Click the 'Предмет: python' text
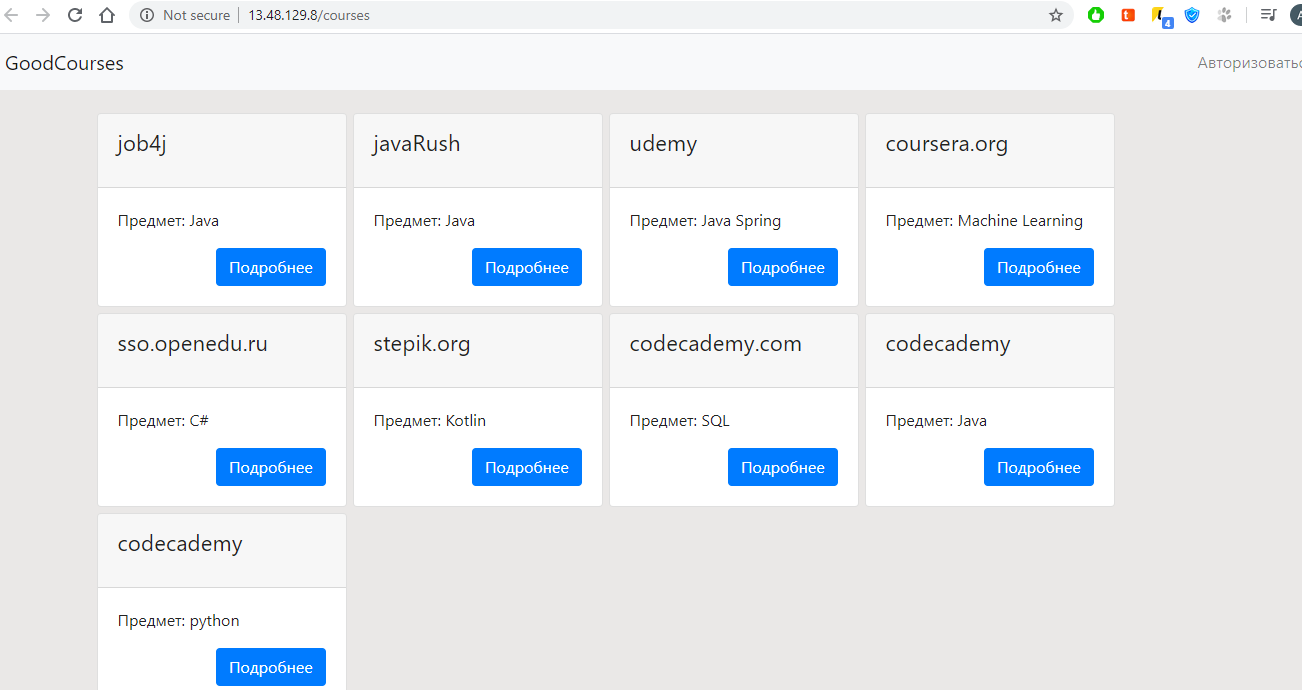 179,621
